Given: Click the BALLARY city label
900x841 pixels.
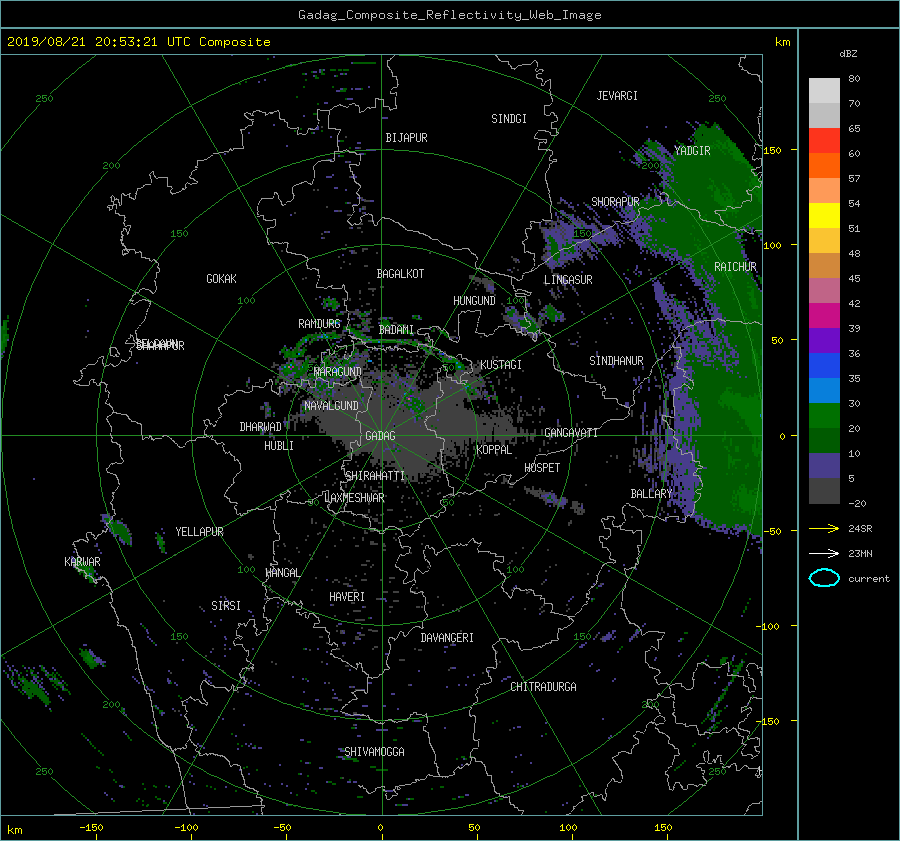Looking at the screenshot, I should [x=651, y=494].
